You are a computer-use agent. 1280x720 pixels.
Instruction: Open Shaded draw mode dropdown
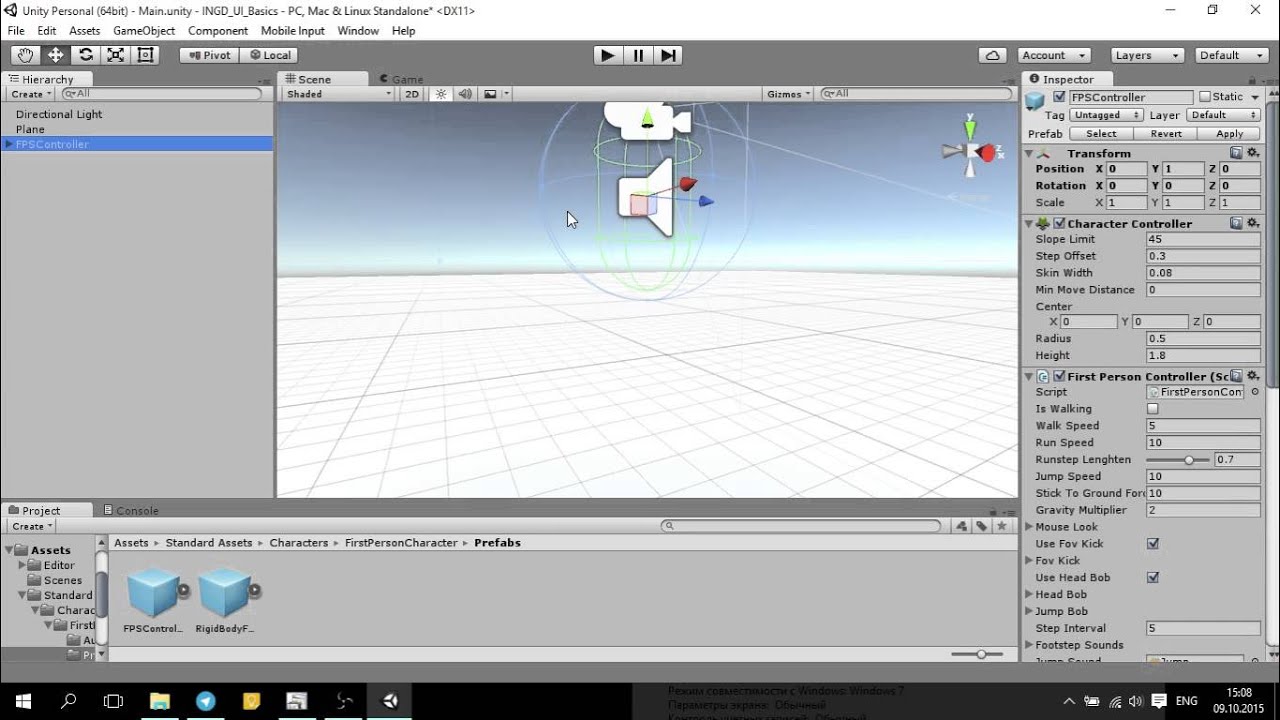(338, 94)
